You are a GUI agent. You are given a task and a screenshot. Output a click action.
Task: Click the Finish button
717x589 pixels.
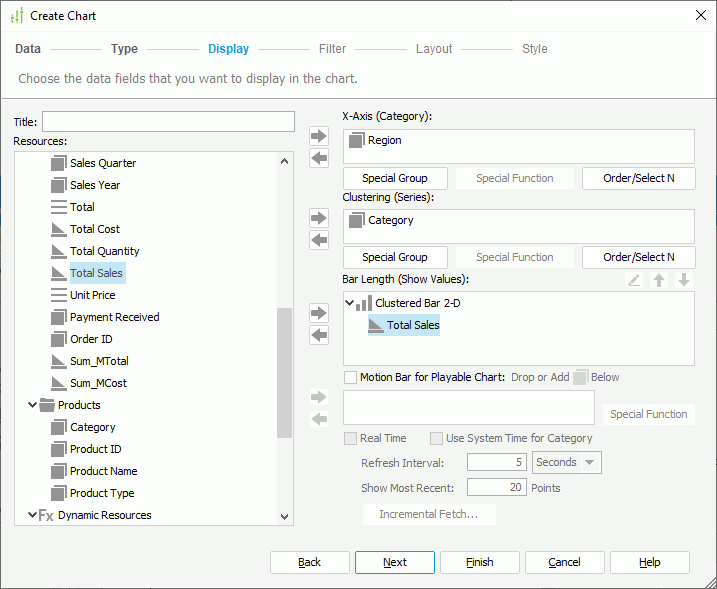[480, 562]
